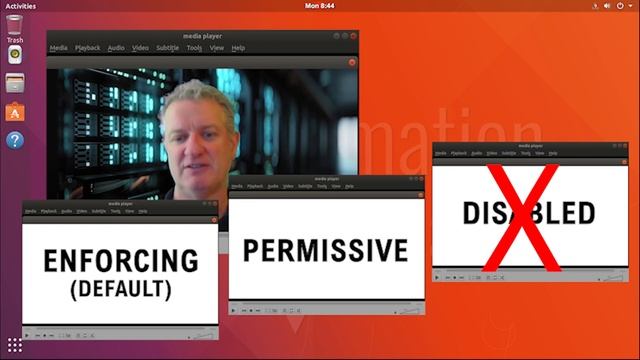Adjust volume slider in Disabled window
Screen dimensions: 640x360
[613, 278]
